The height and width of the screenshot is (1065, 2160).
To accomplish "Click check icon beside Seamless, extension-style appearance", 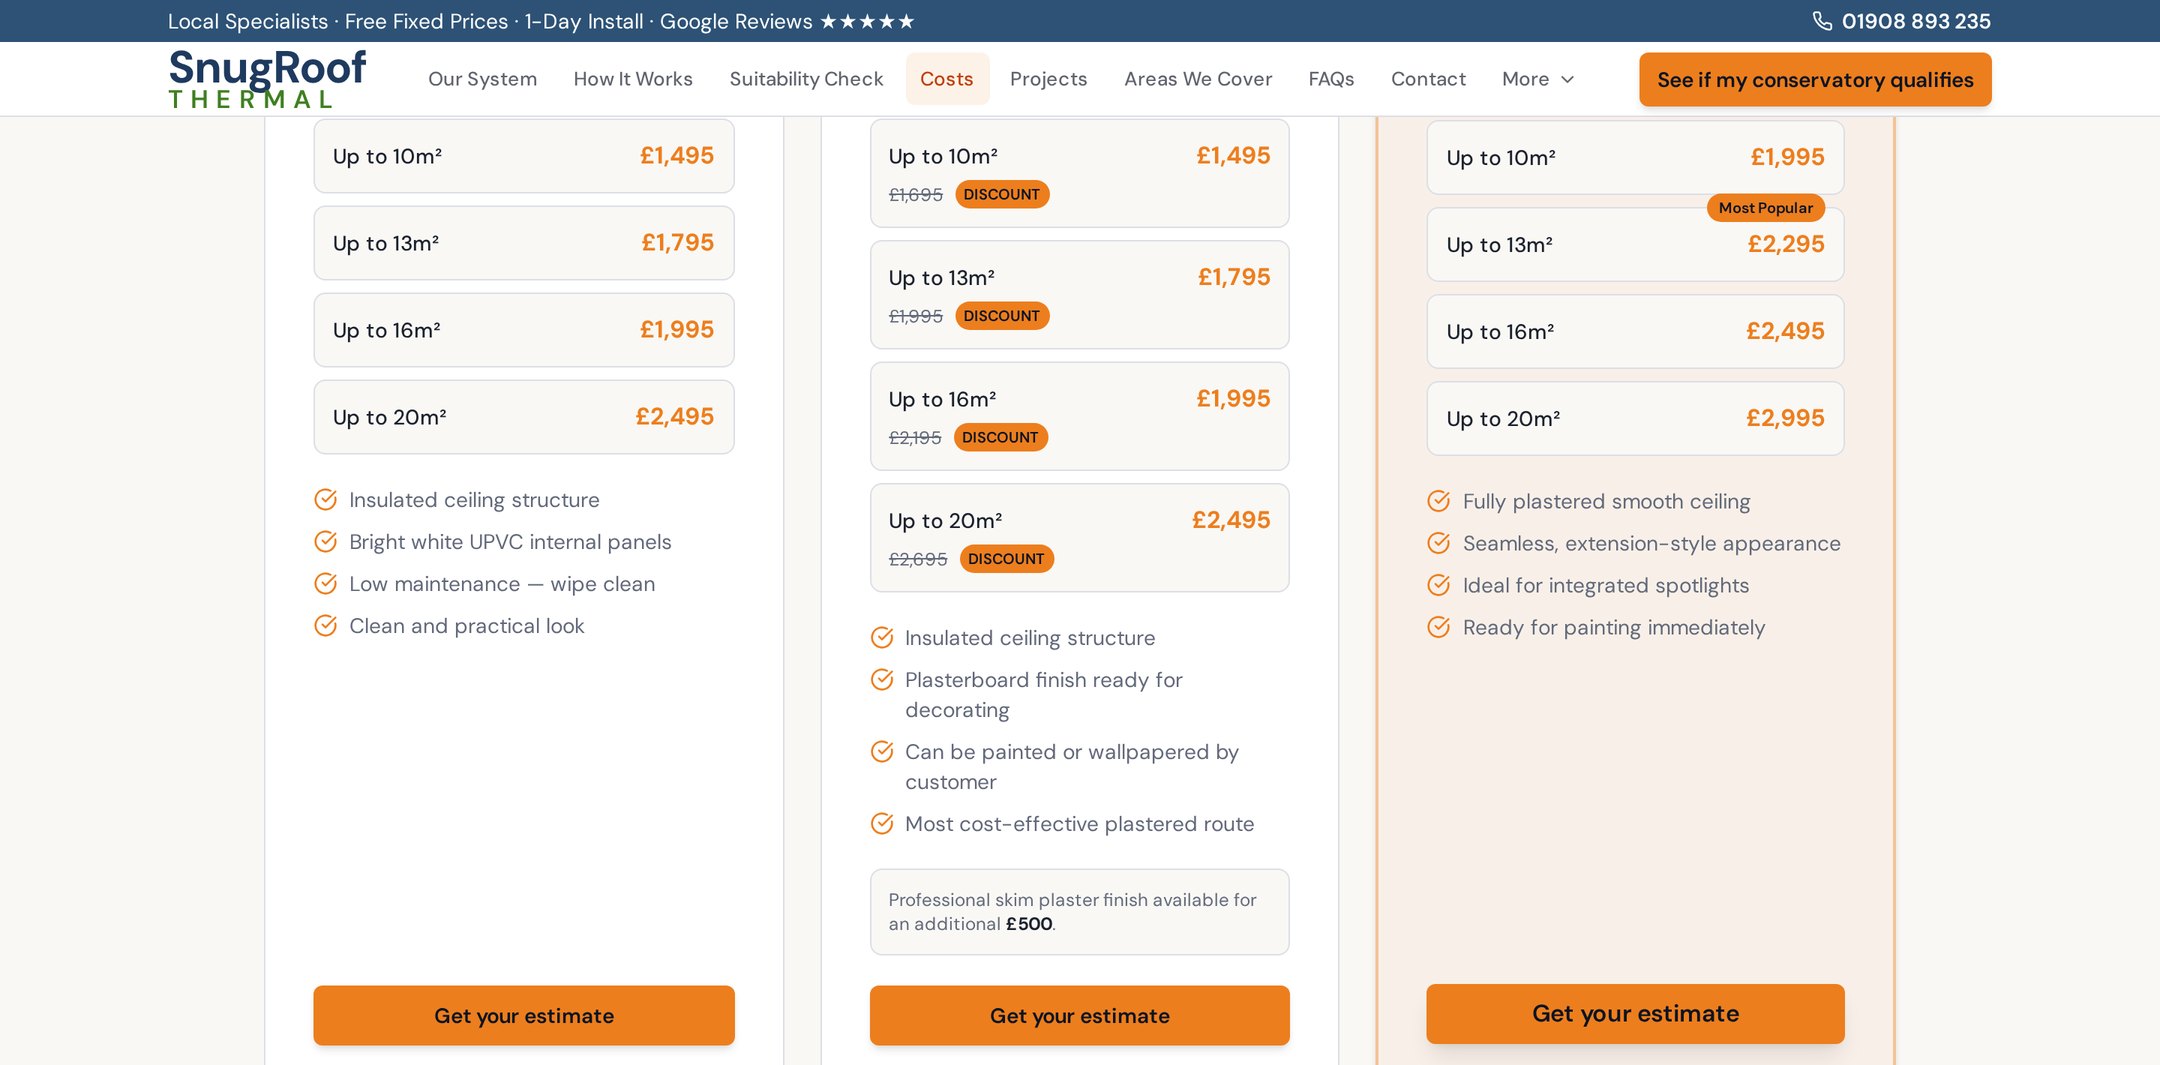I will 1439,544.
